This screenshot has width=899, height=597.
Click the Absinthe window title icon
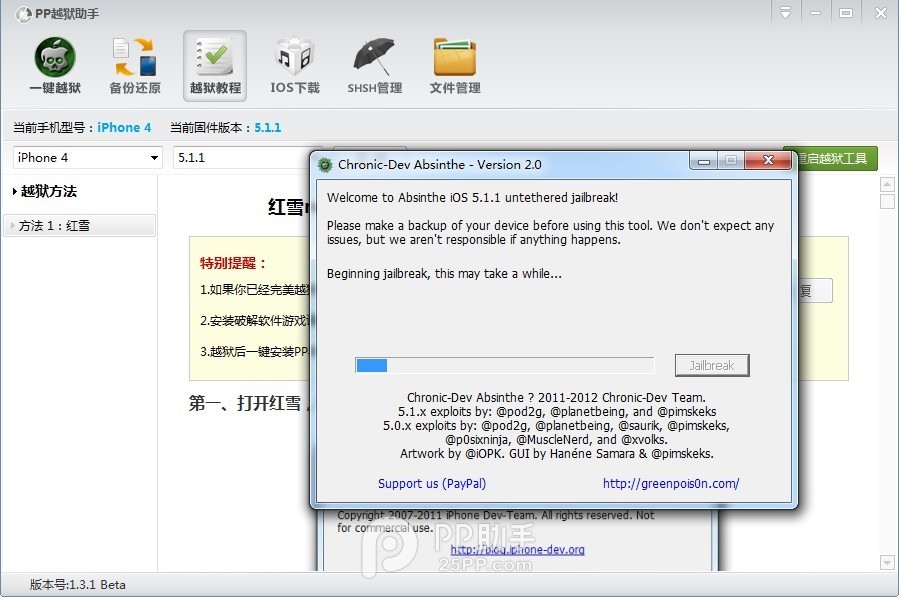[x=325, y=165]
